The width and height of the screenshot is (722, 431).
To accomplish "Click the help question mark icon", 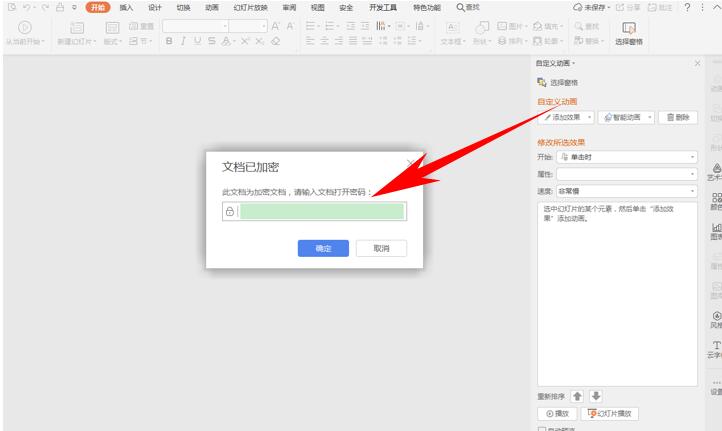I will pos(687,7).
